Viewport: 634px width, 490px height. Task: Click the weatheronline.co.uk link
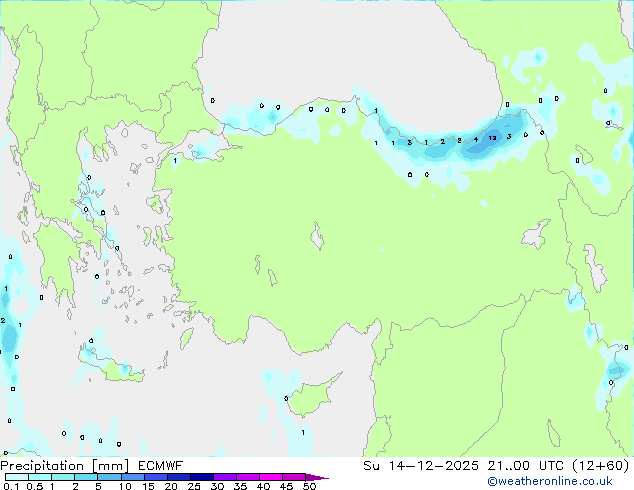pos(550,482)
